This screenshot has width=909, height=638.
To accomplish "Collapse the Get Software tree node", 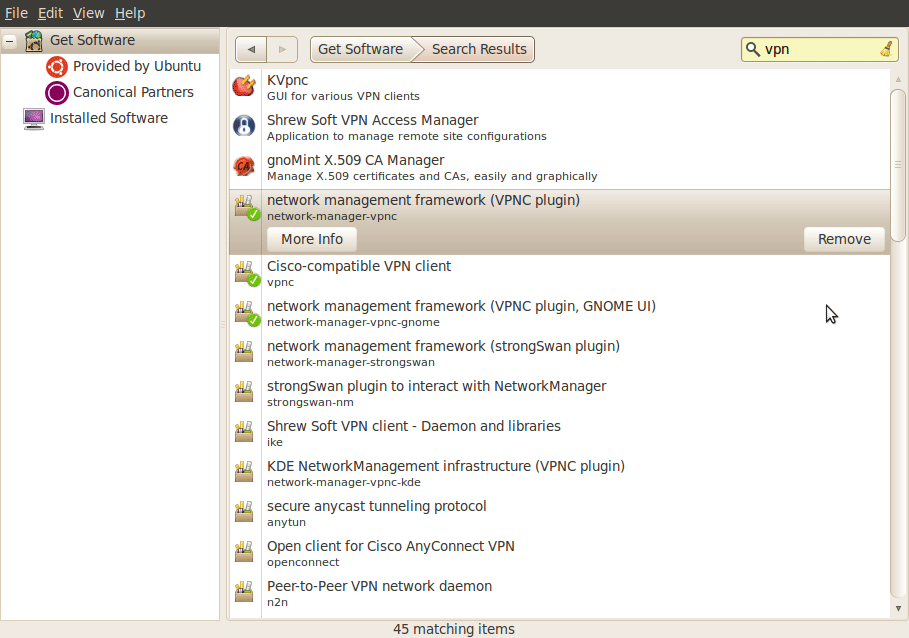I will coord(10,41).
